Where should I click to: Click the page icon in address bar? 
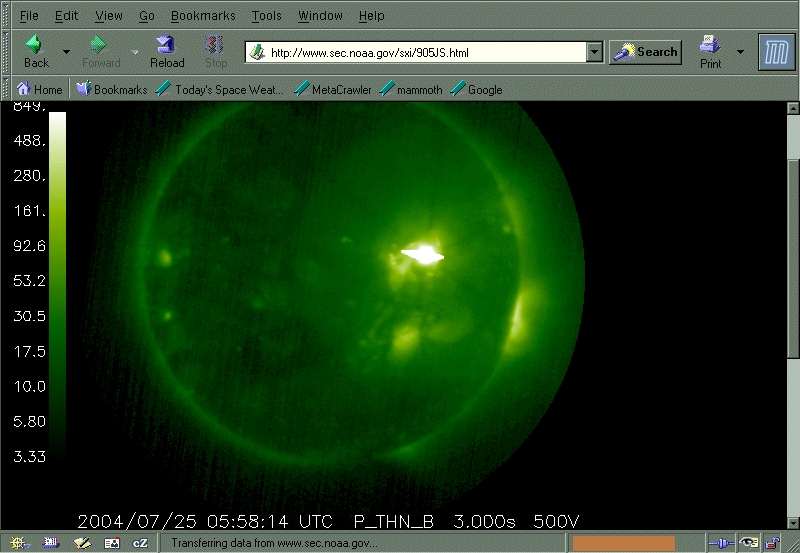258,52
